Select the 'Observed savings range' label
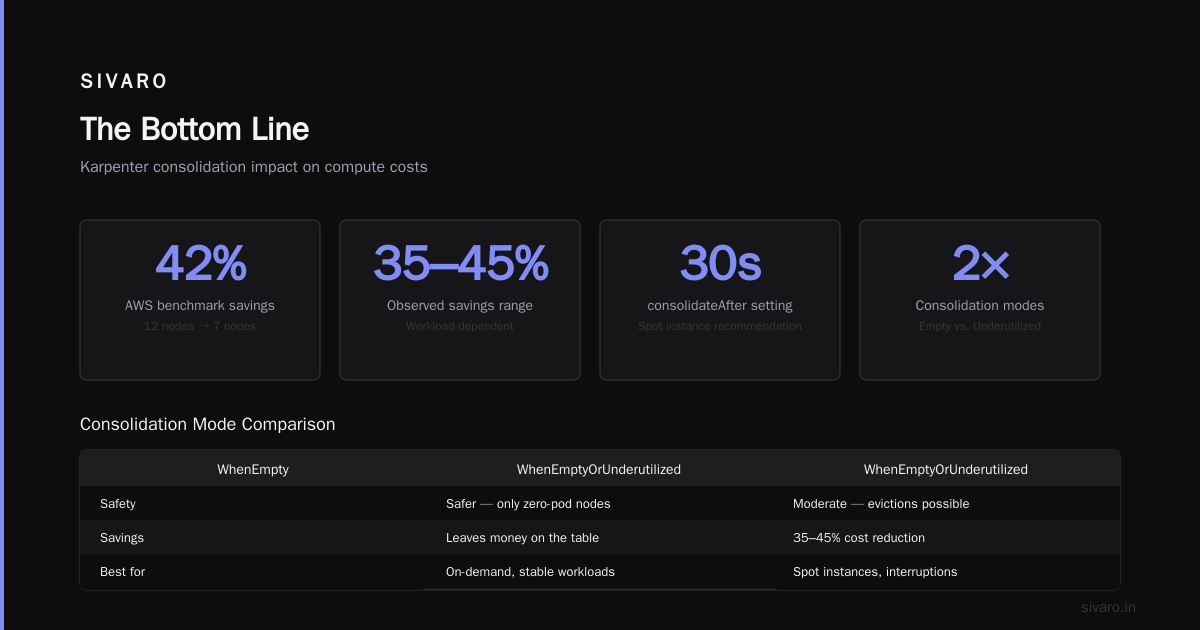The width and height of the screenshot is (1200, 630). (460, 305)
